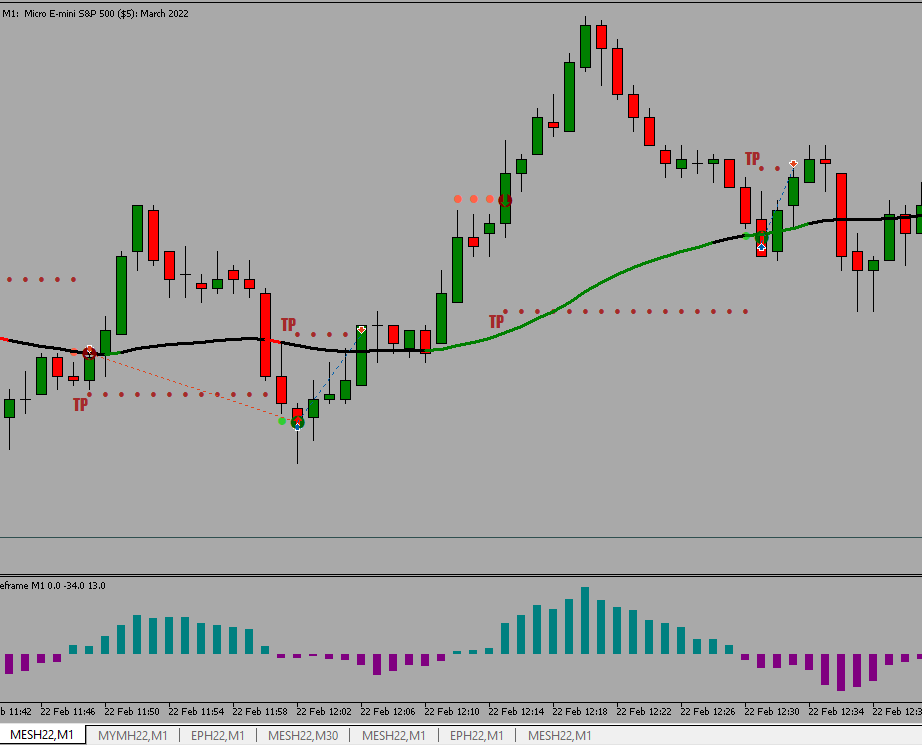Image resolution: width=922 pixels, height=746 pixels.
Task: Click the '22 Feb 12:06' time axis label
Action: pos(387,711)
